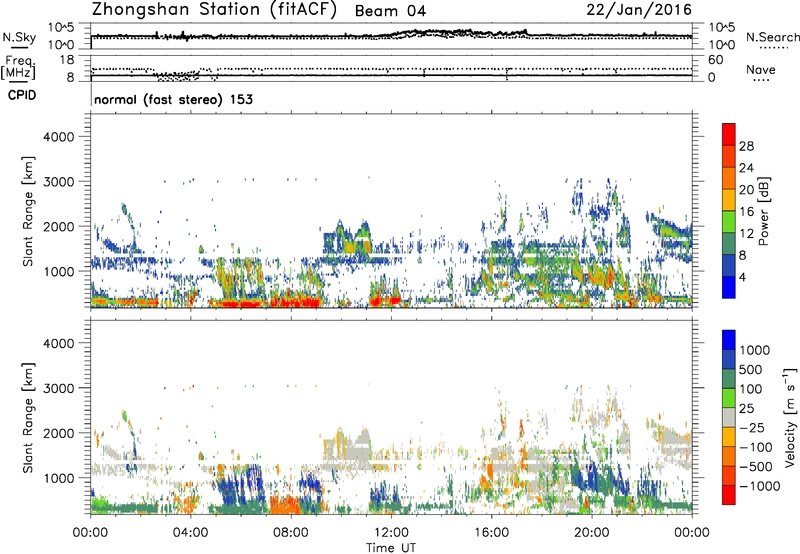The height and width of the screenshot is (554, 800).
Task: Click the dark green 100-500 Velocity color segment
Action: (729, 379)
